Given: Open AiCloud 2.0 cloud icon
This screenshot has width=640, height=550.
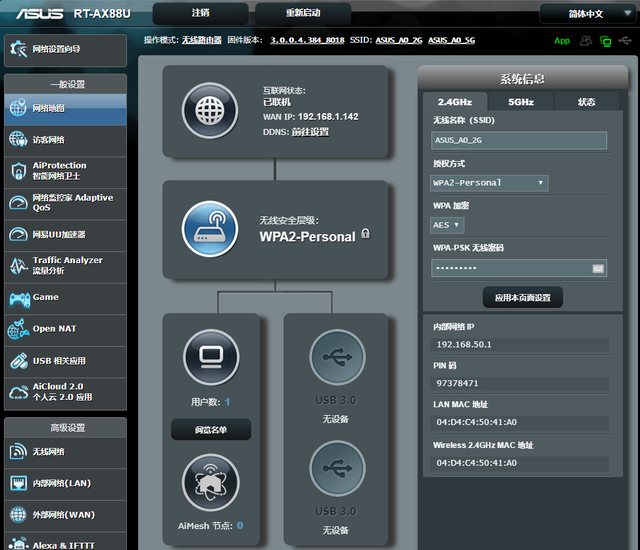Looking at the screenshot, I should pyautogui.click(x=18, y=392).
